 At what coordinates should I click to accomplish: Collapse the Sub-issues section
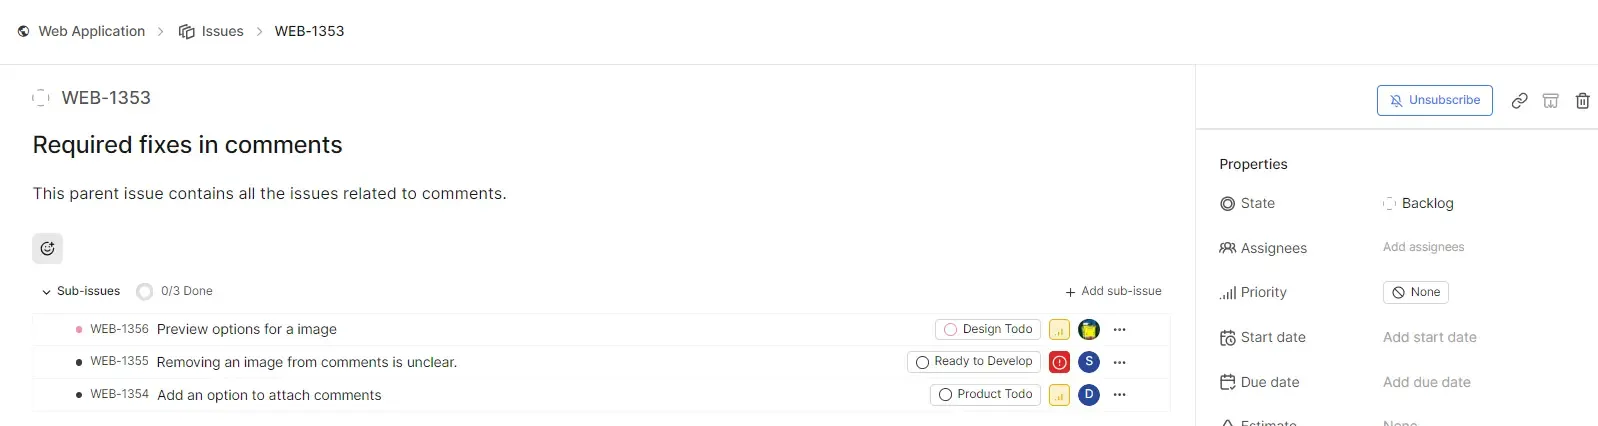point(46,292)
